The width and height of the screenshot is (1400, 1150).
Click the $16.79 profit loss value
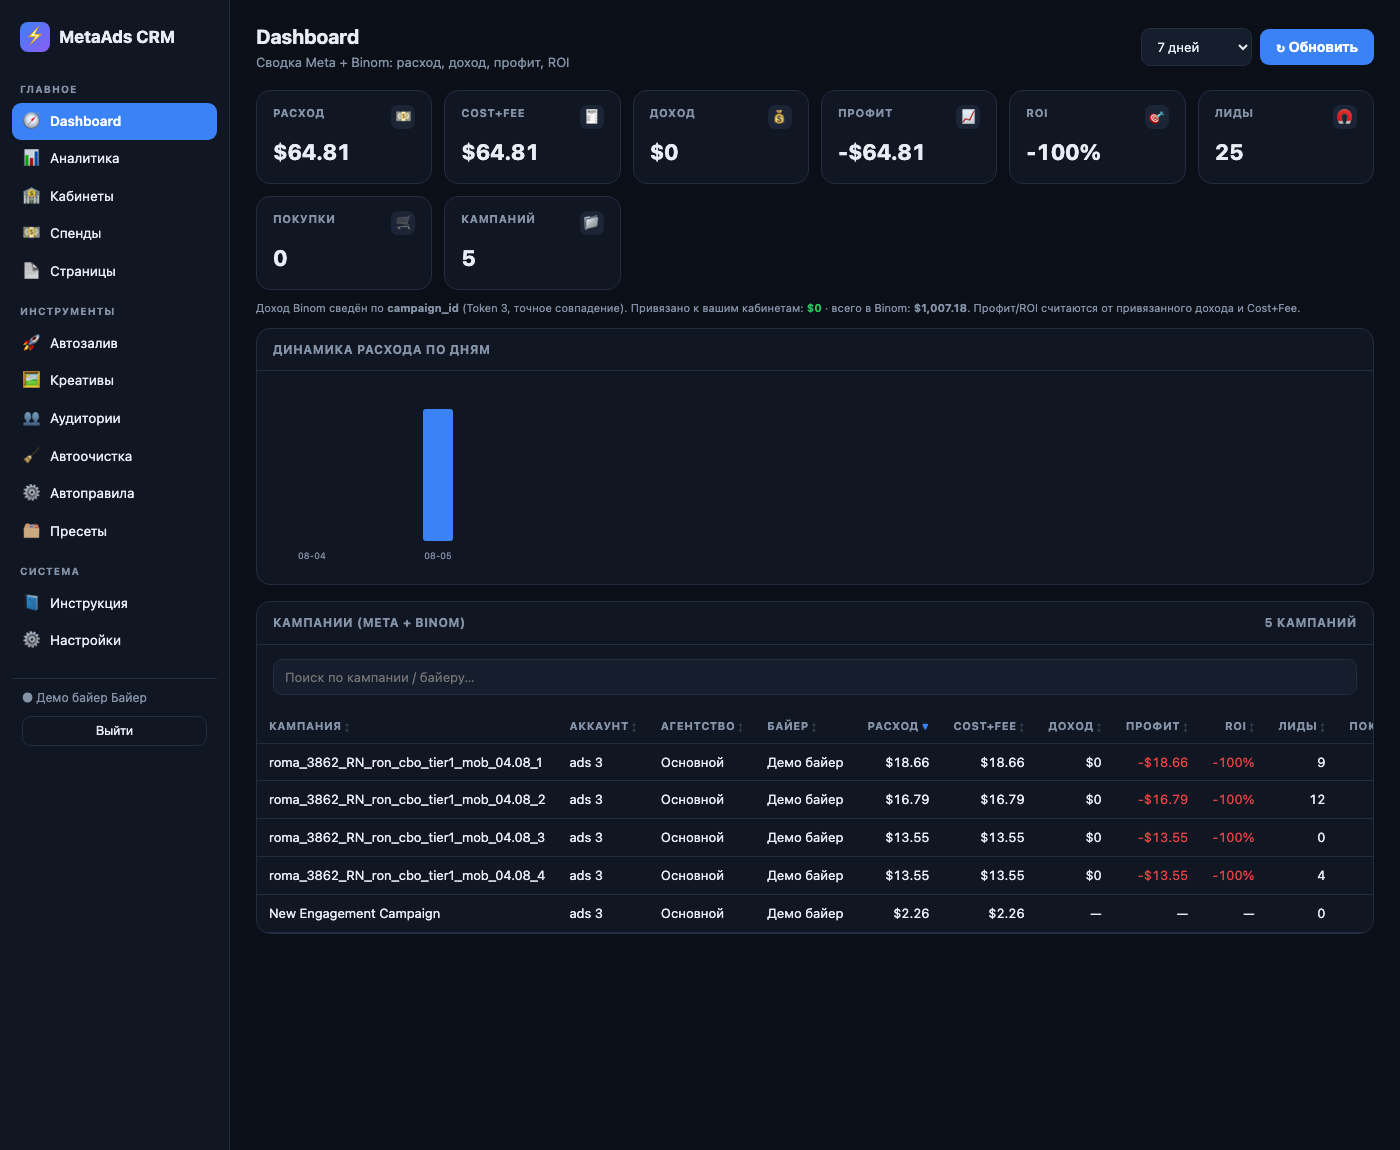pos(1163,800)
